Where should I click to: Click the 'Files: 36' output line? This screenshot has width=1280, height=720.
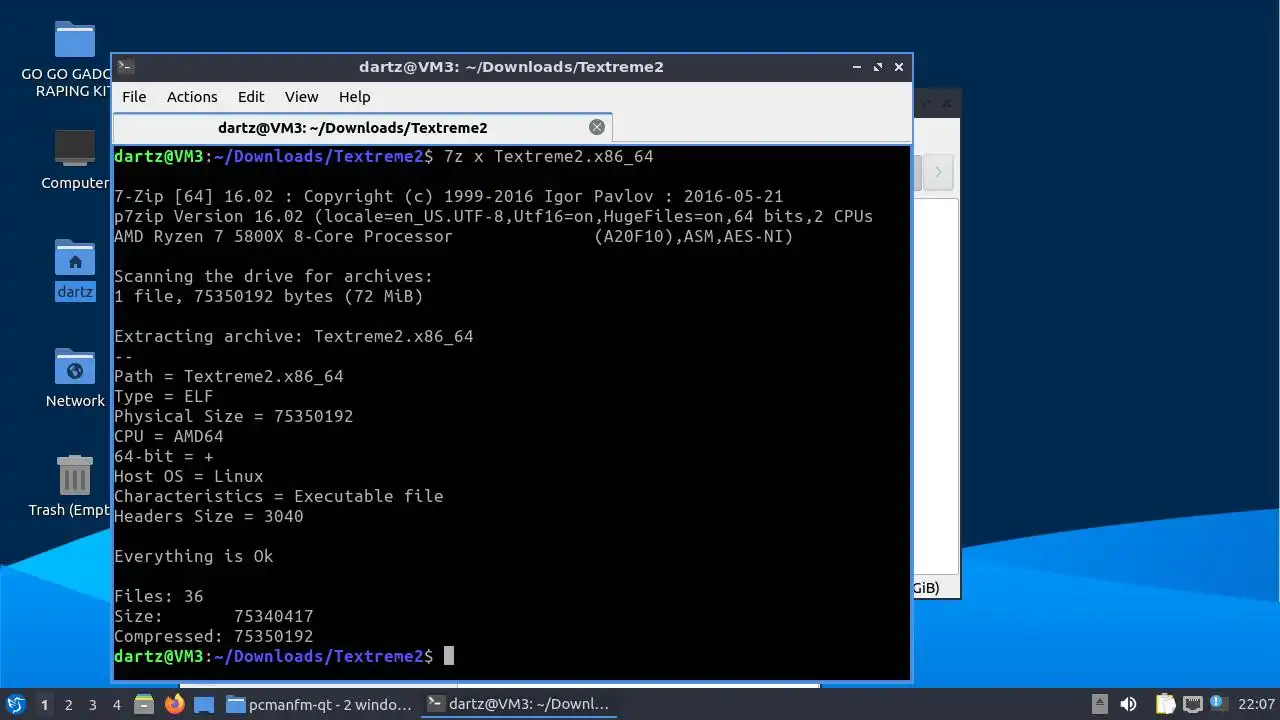point(158,596)
